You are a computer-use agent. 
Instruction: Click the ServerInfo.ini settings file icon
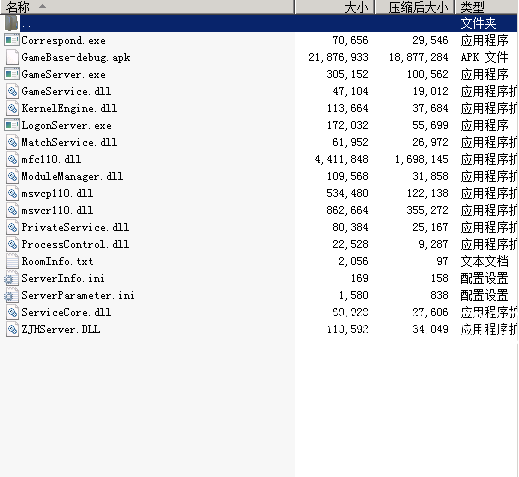pyautogui.click(x=11, y=278)
